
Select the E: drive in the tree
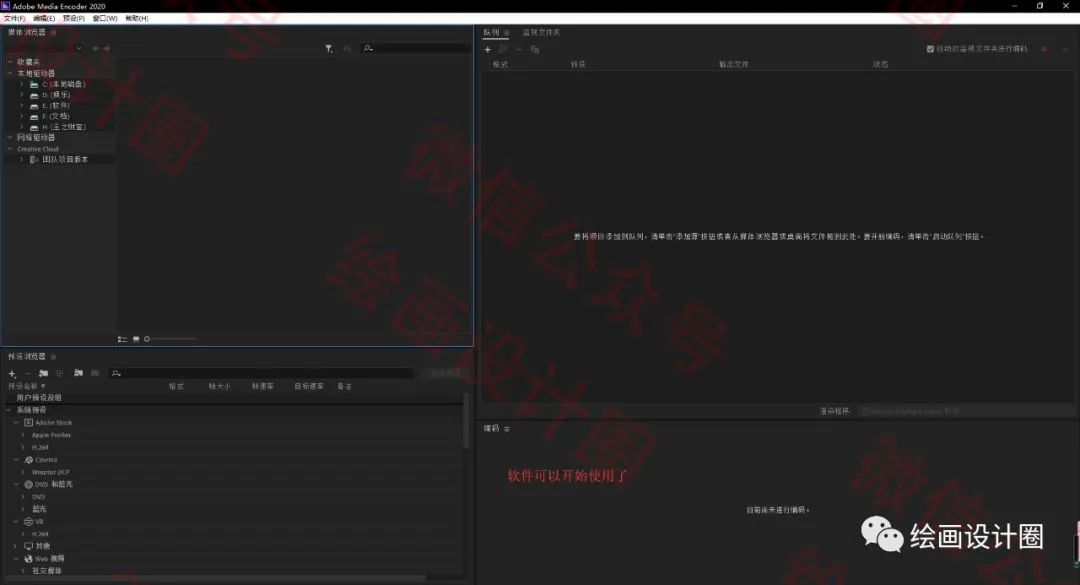pyautogui.click(x=56, y=106)
